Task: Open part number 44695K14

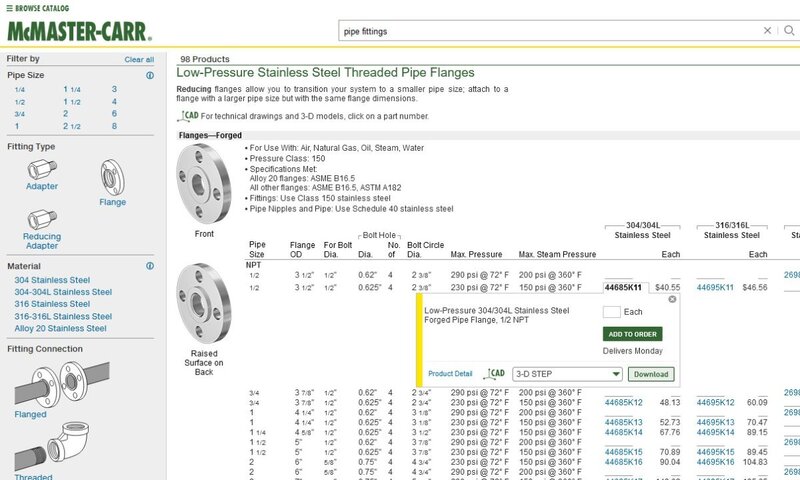Action: pyautogui.click(x=715, y=432)
